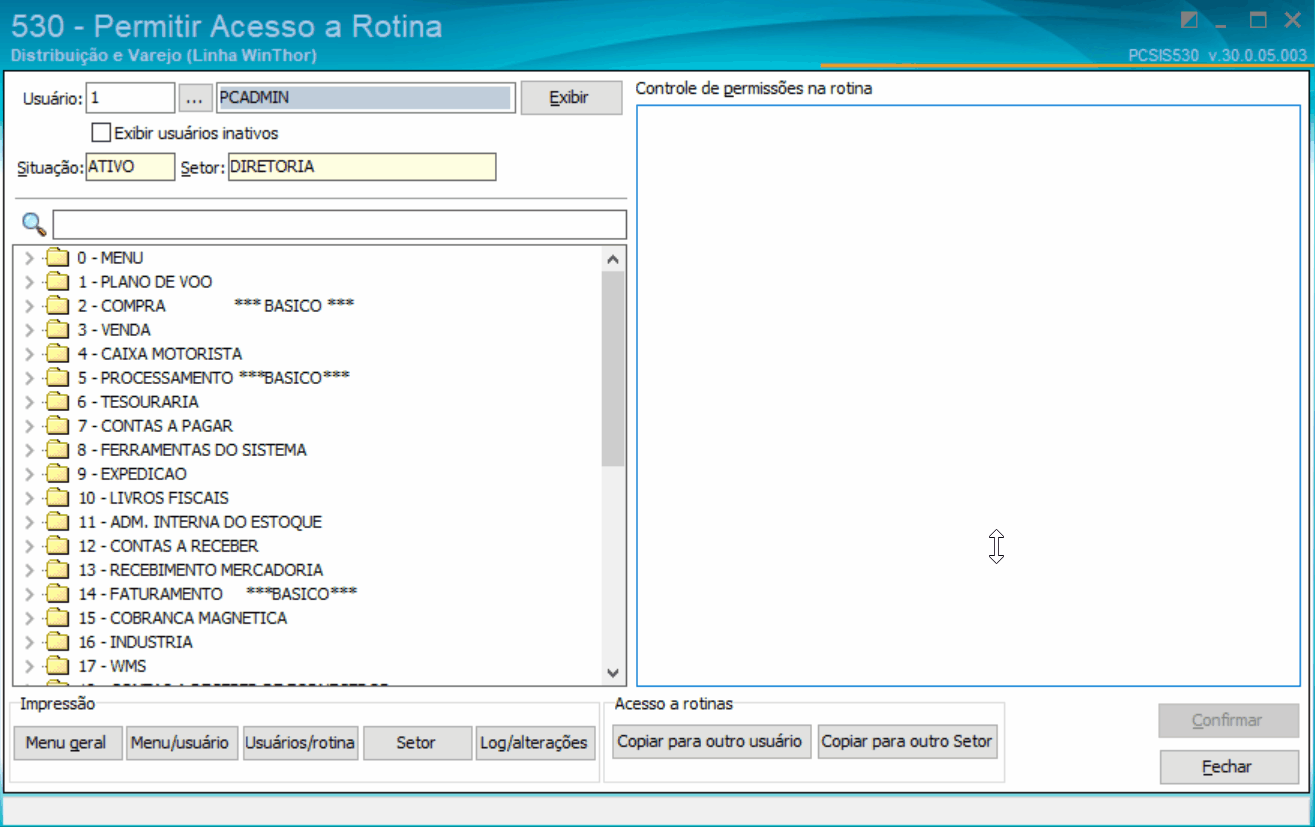This screenshot has width=1315, height=827.
Task: Click the Usuários/rotina button
Action: pos(300,743)
